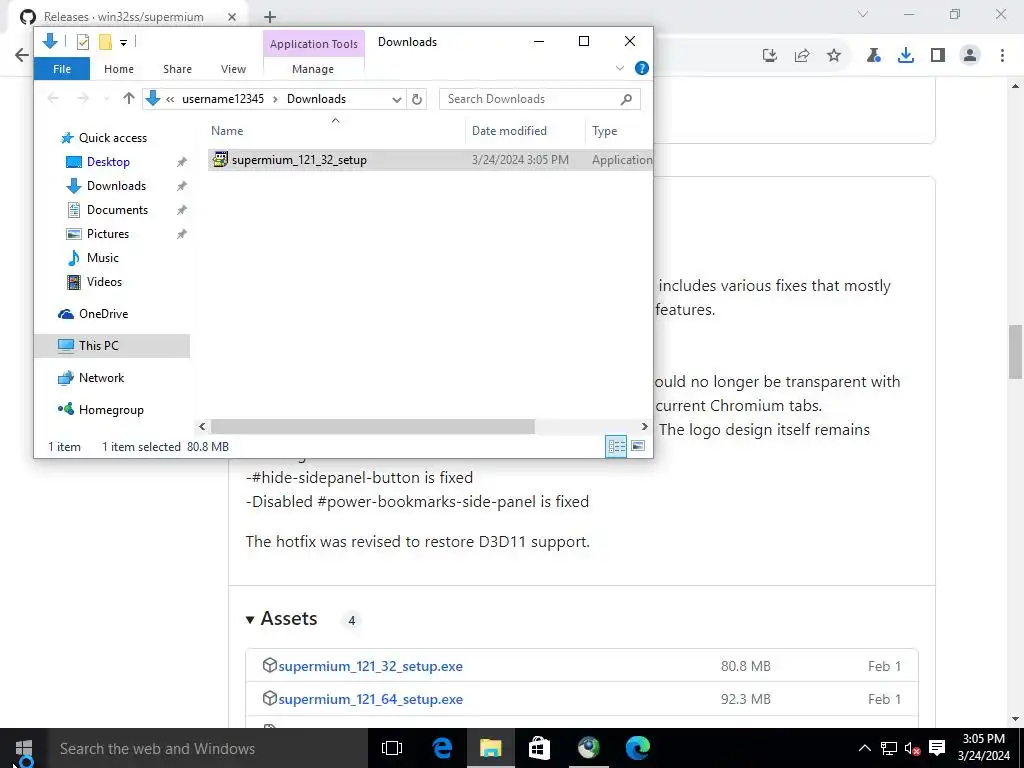Open address bar history dropdown

tap(396, 99)
